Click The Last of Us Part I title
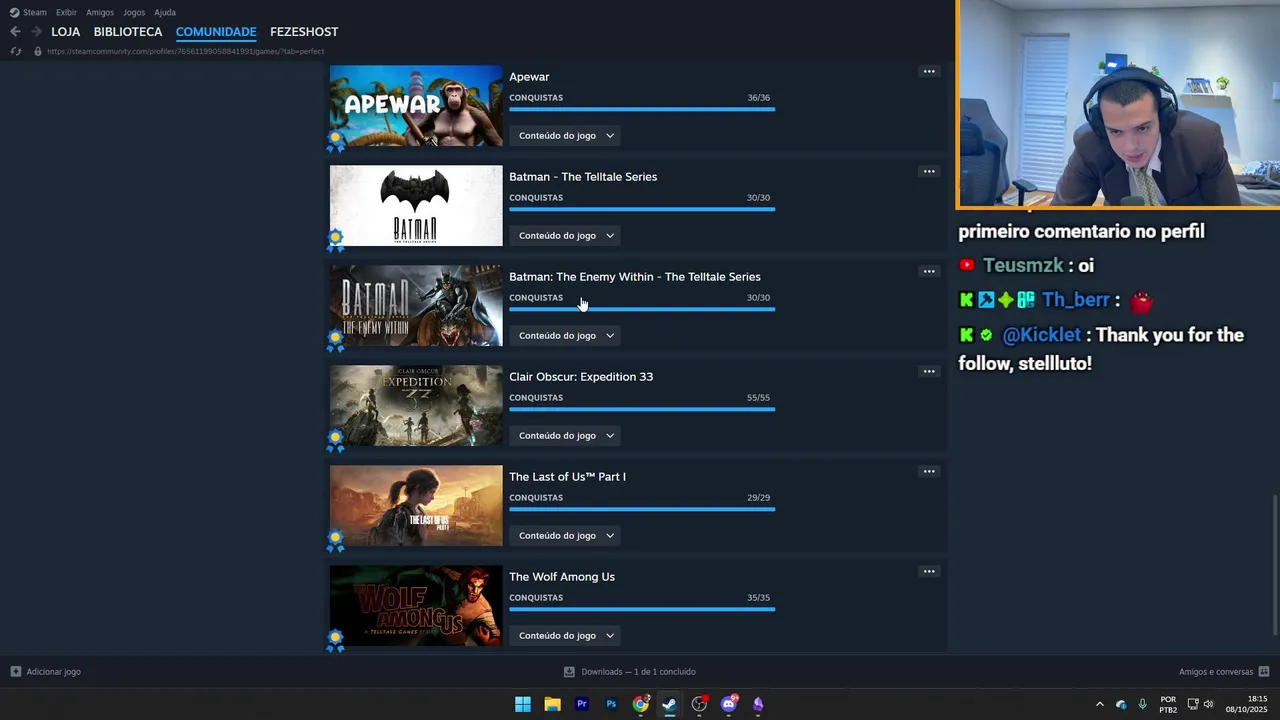The width and height of the screenshot is (1280, 720). click(x=567, y=477)
